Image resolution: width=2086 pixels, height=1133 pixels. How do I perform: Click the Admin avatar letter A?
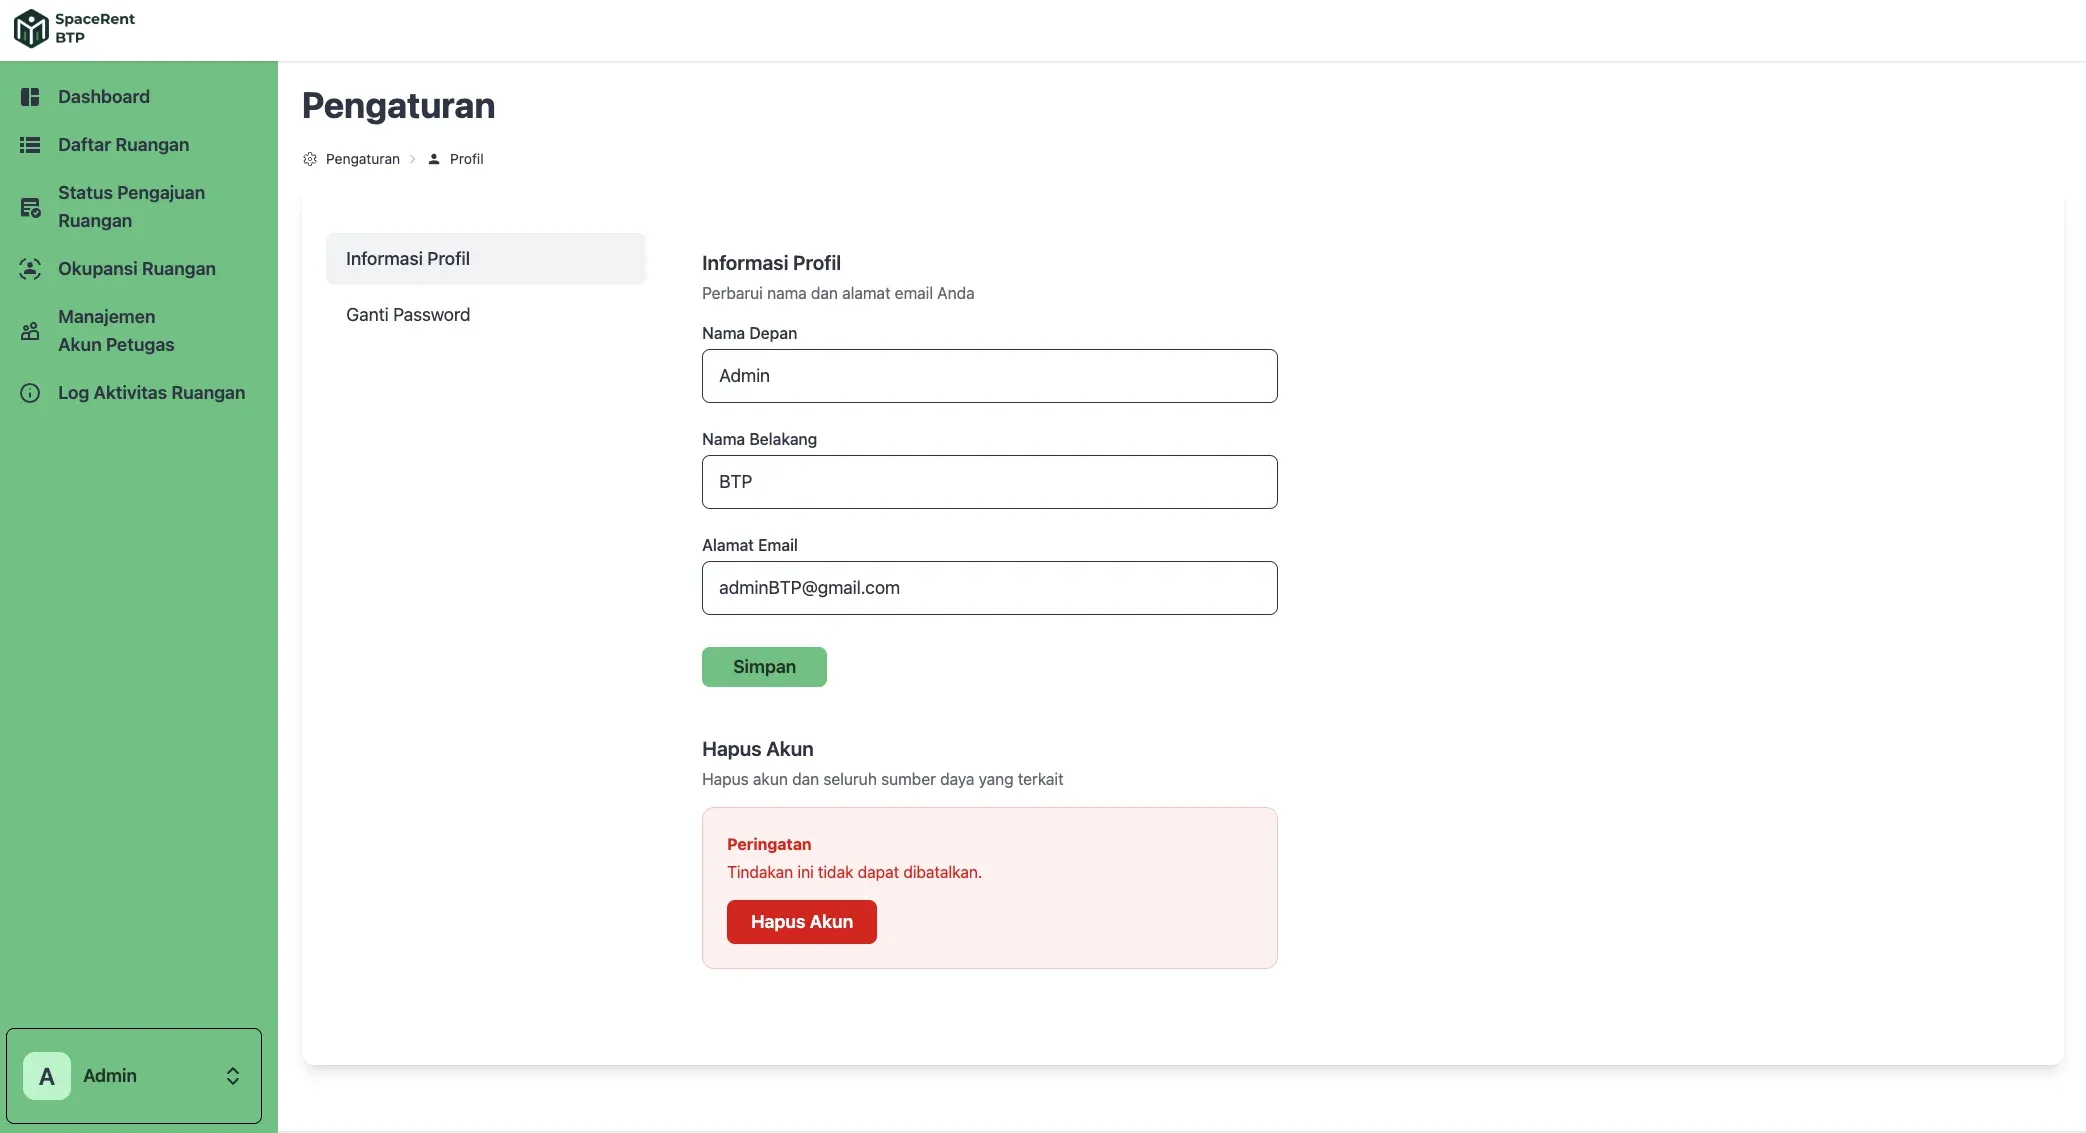pyautogui.click(x=47, y=1076)
